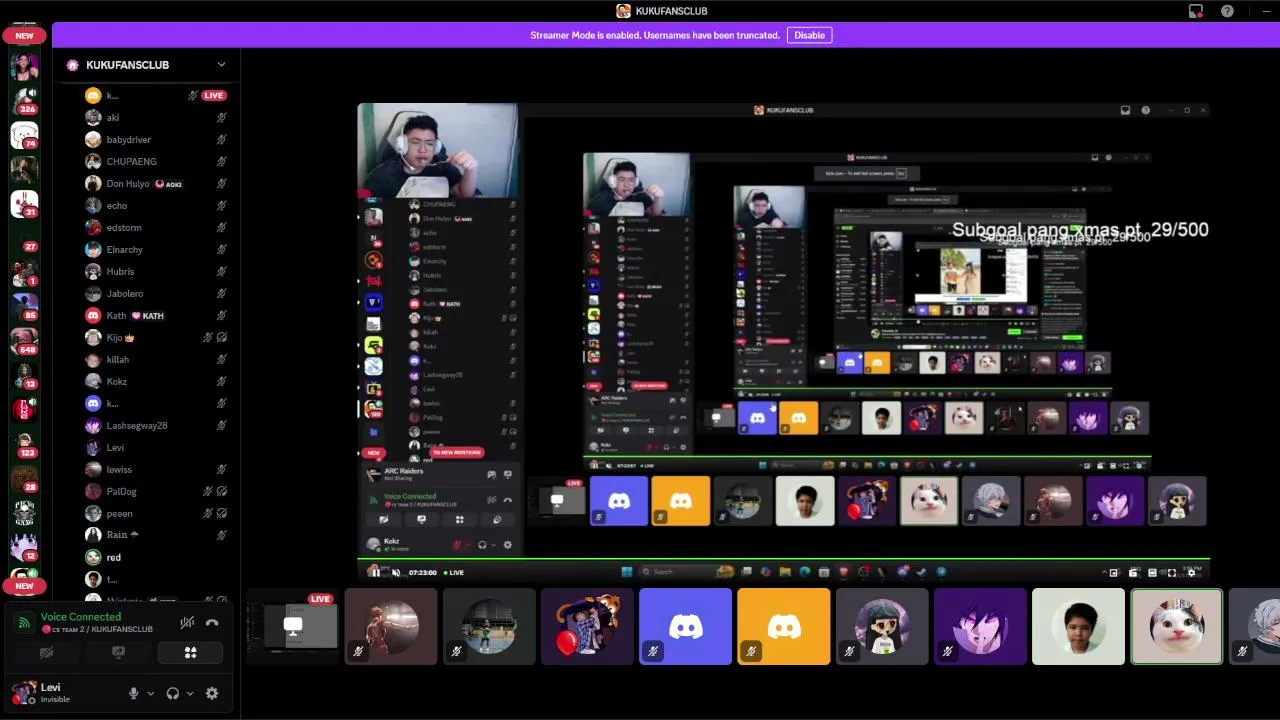Jump to NEW unreads at bottom of server list
The image size is (1280, 720).
[24, 586]
